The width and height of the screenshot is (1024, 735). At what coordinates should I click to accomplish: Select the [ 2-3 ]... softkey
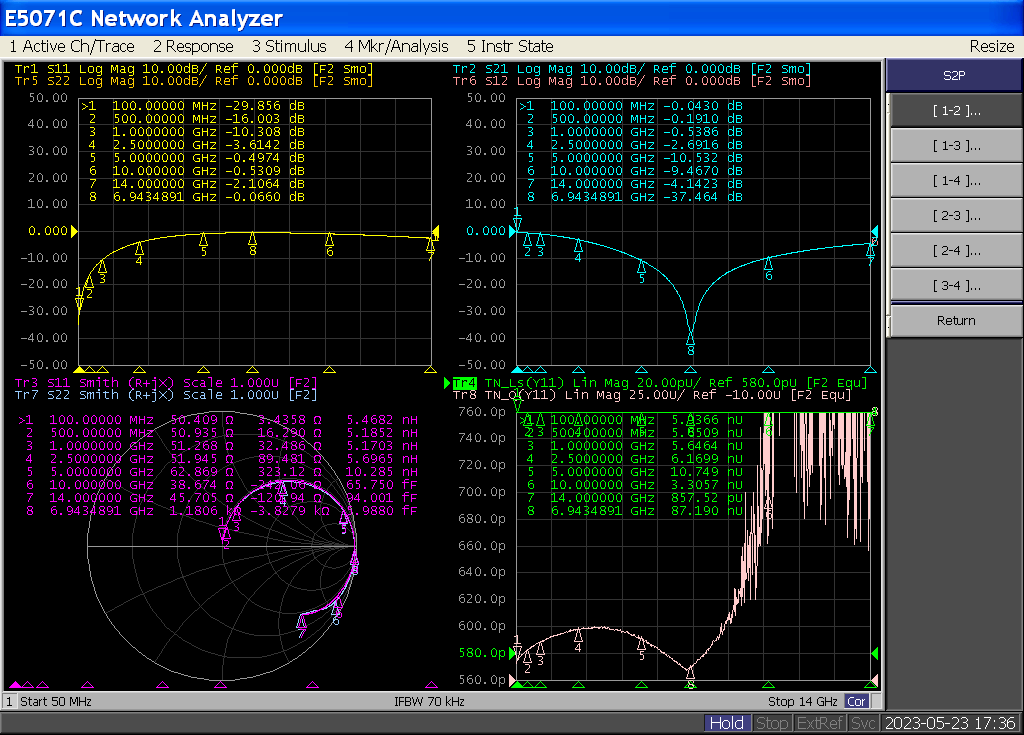point(957,215)
